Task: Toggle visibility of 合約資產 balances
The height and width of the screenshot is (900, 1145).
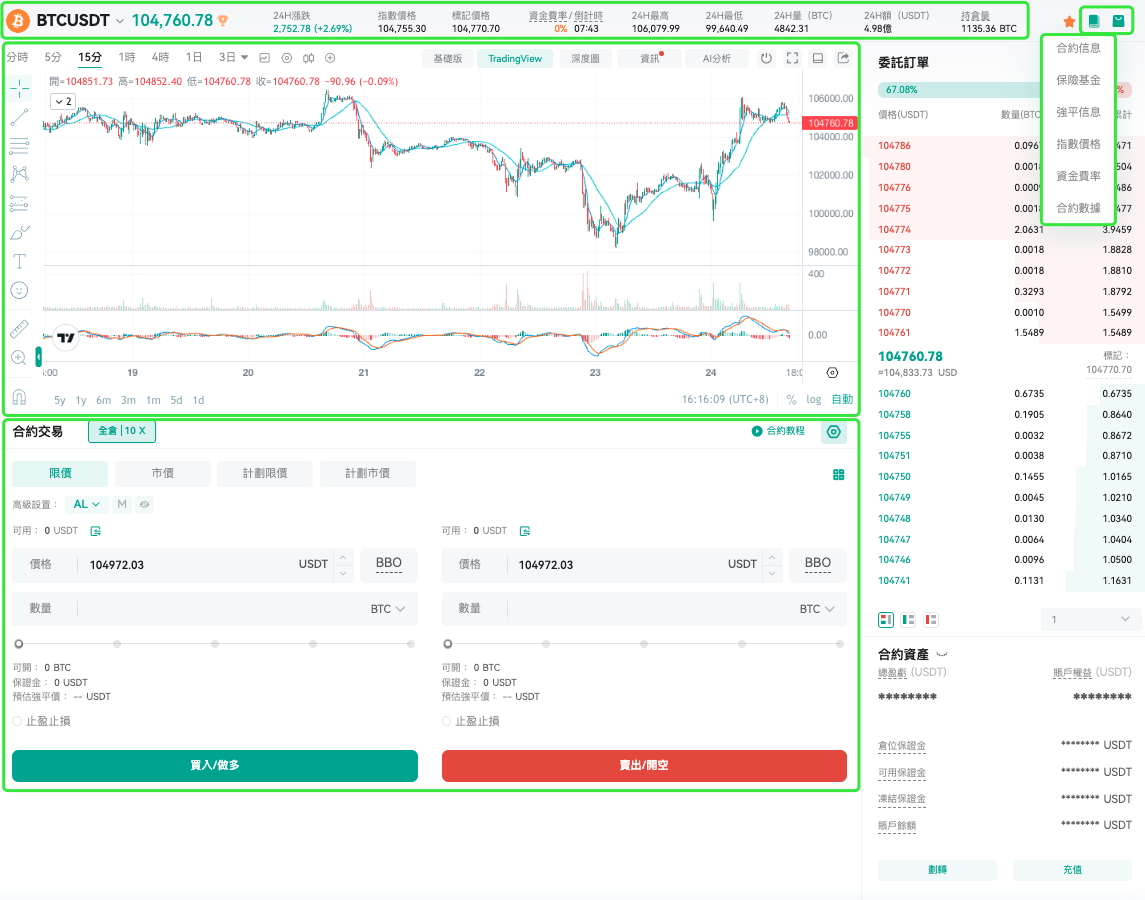Action: coord(942,655)
